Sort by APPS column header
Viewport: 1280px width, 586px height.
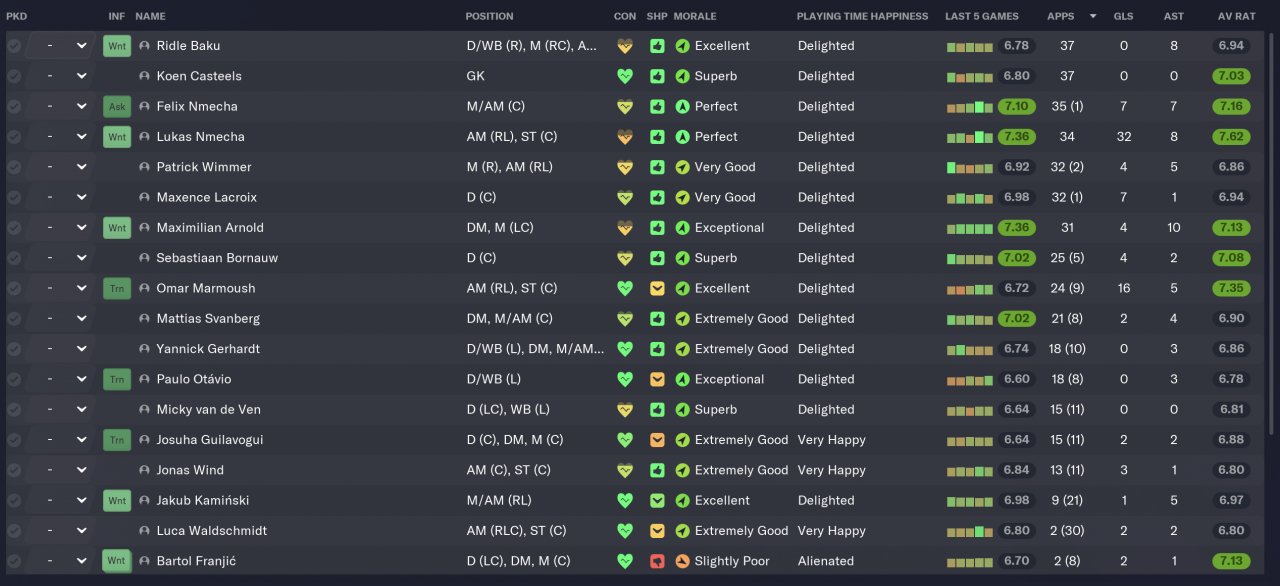1061,16
